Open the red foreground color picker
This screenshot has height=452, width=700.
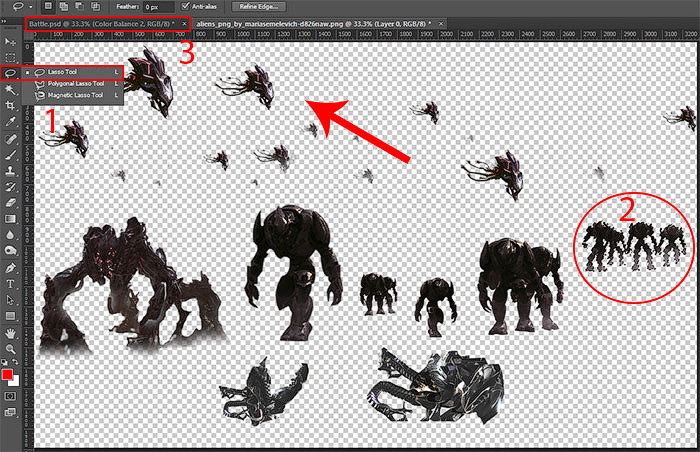(7, 374)
